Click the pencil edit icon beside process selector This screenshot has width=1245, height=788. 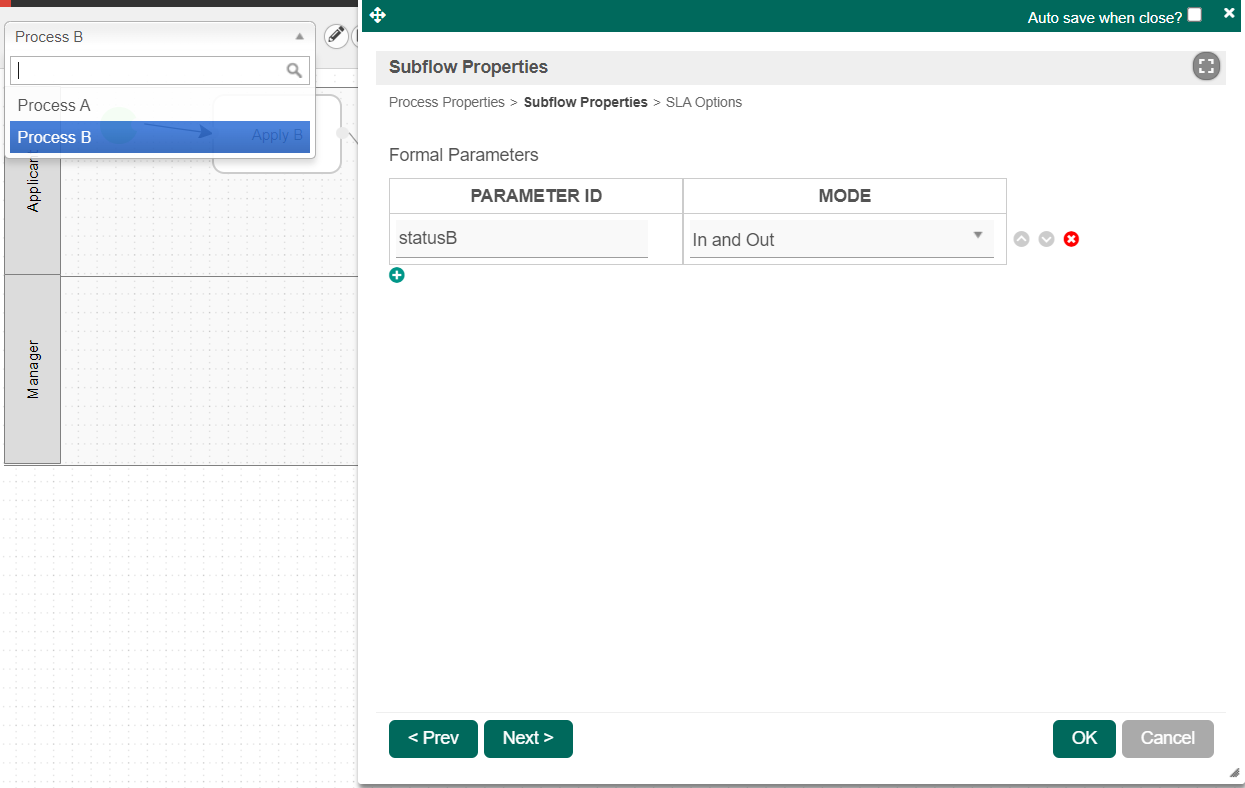(x=337, y=37)
